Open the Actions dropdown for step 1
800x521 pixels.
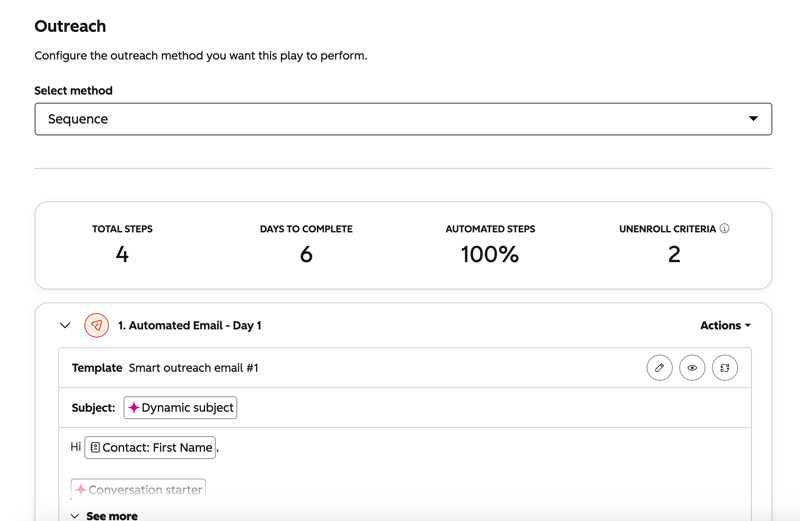[725, 325]
